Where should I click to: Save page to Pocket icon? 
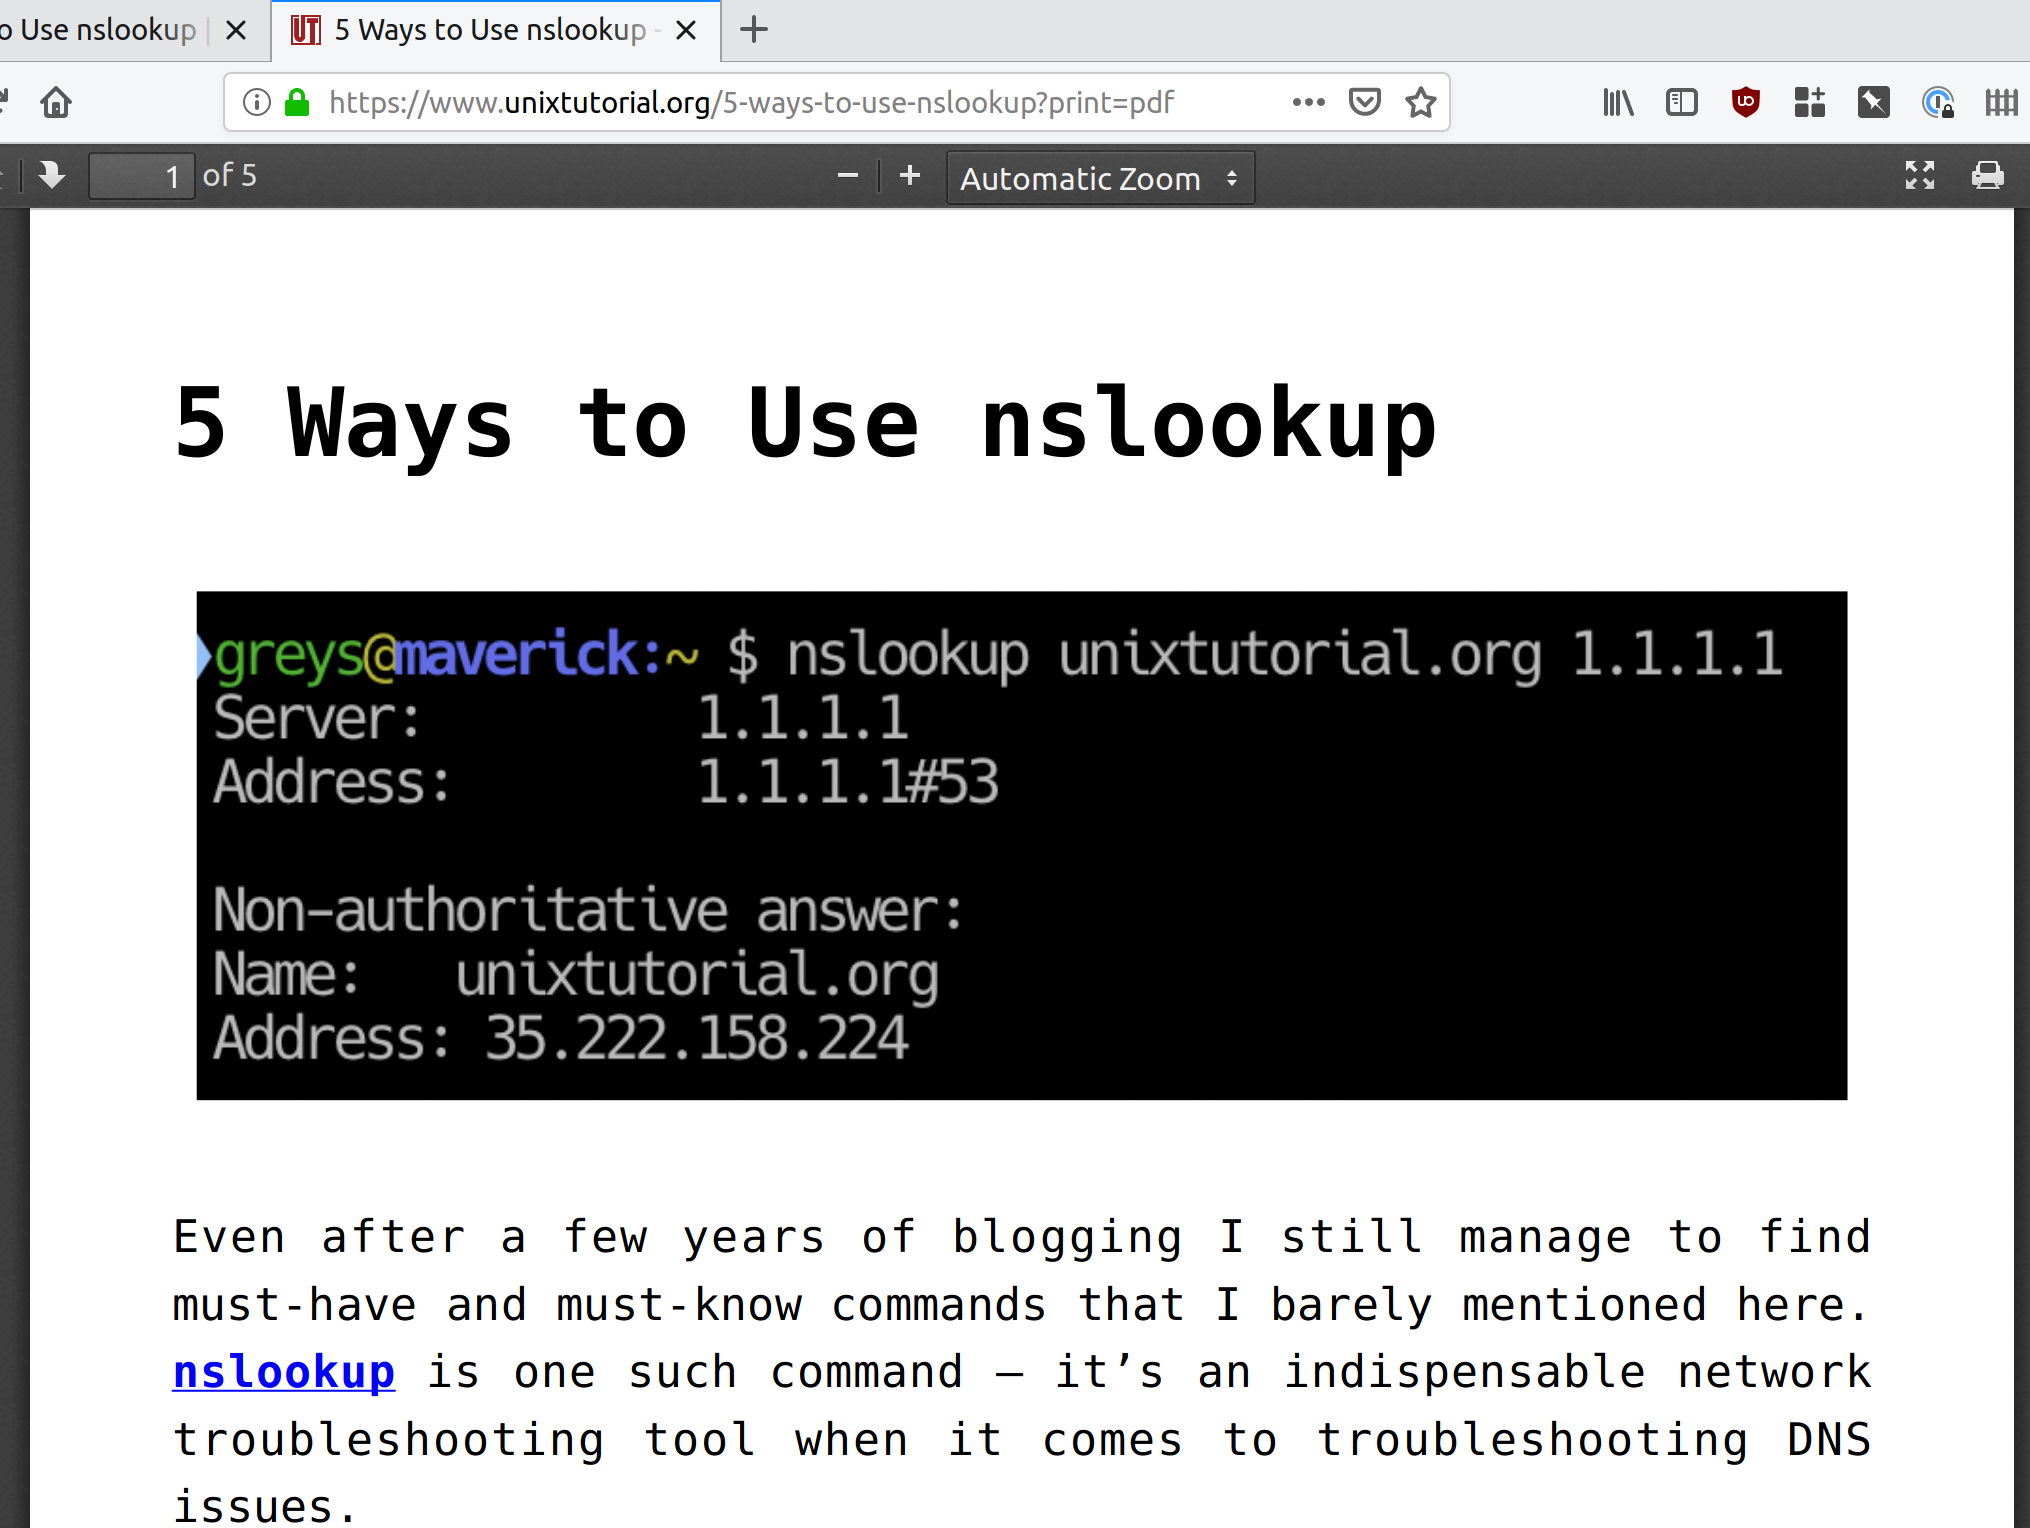pos(1365,102)
